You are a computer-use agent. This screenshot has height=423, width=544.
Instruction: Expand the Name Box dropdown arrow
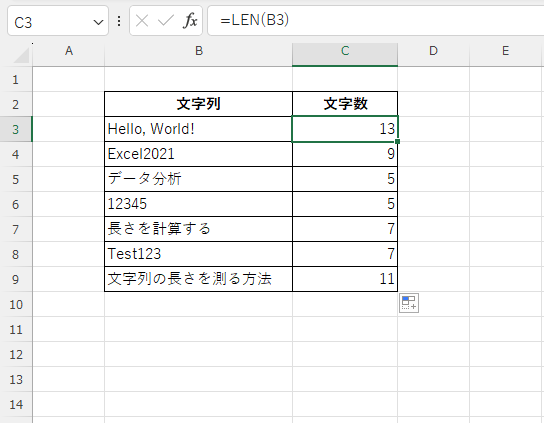[98, 23]
